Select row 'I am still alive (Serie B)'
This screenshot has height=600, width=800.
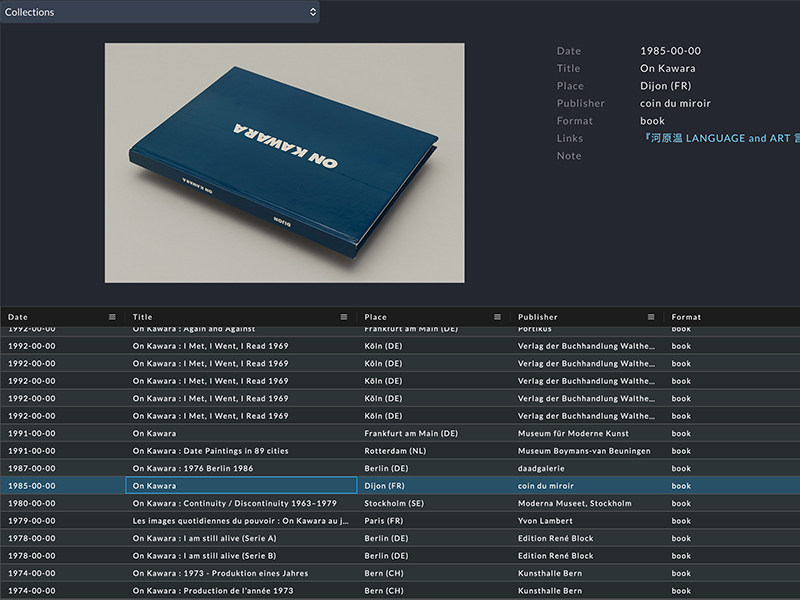pyautogui.click(x=400, y=556)
